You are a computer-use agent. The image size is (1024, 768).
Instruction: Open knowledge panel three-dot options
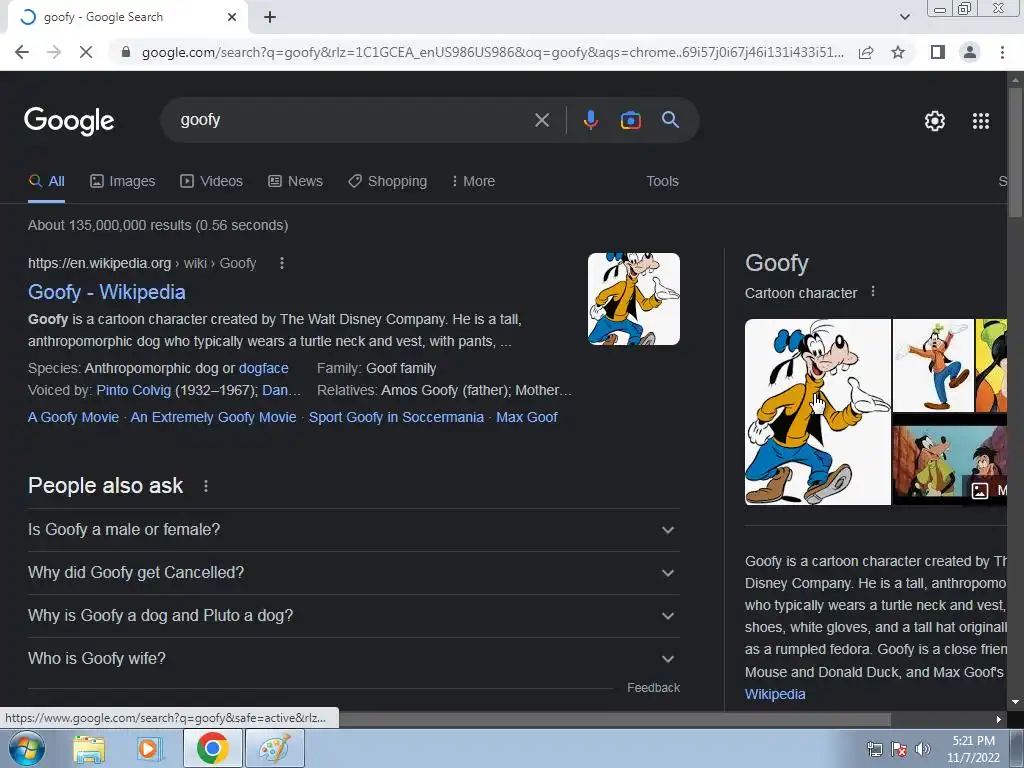click(872, 292)
